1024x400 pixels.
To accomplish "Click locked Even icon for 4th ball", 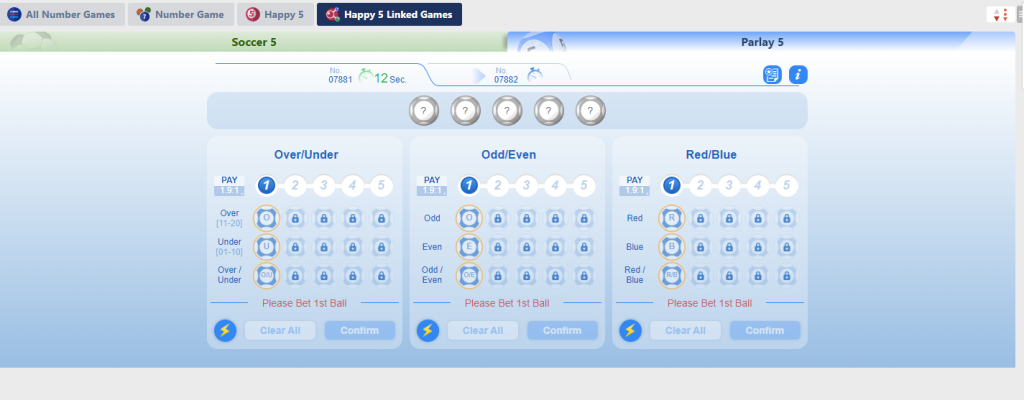I will pos(555,246).
